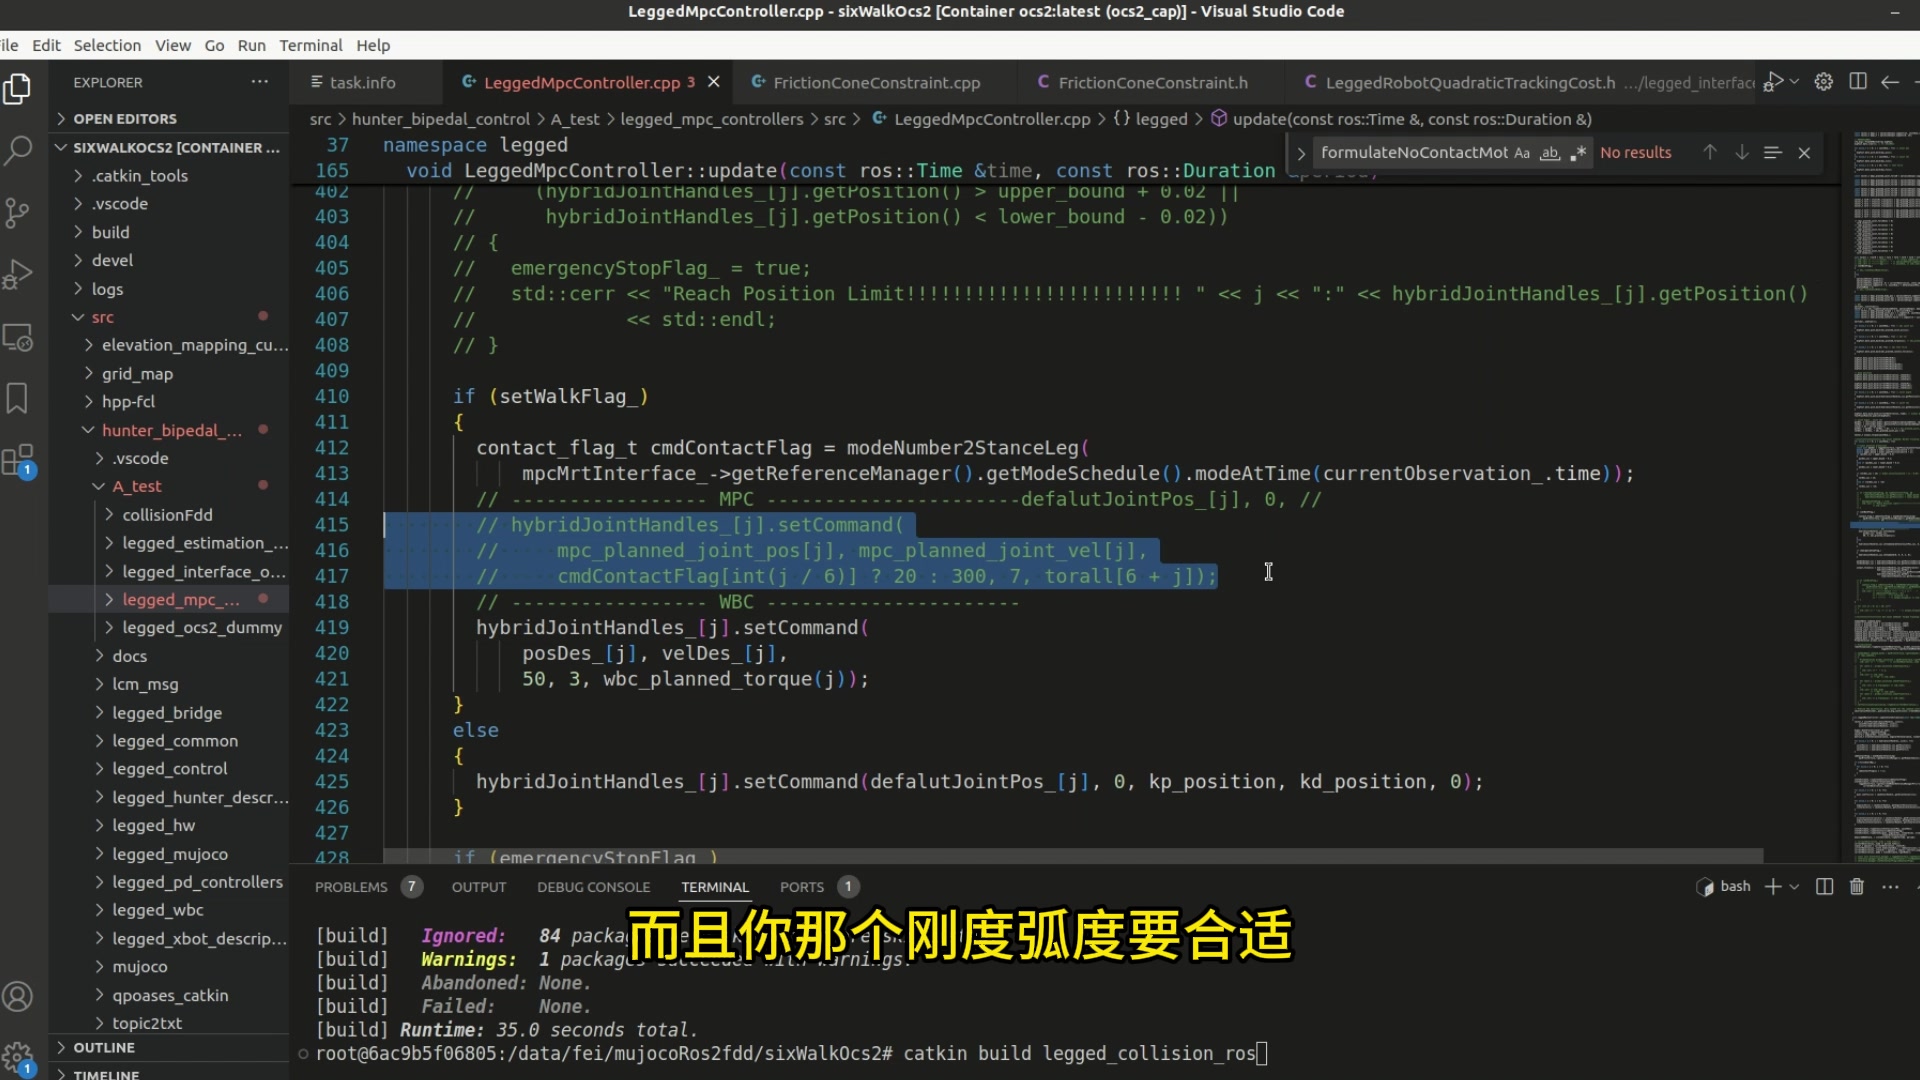Switch to the DEBUG CONSOLE panel
Screen dimensions: 1920x1080
[593, 887]
